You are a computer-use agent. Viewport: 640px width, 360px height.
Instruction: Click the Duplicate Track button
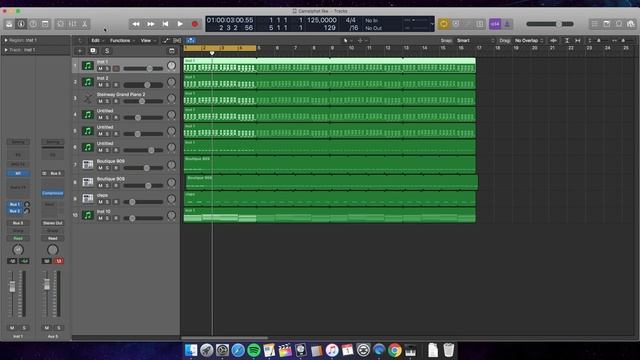pyautogui.click(x=93, y=51)
